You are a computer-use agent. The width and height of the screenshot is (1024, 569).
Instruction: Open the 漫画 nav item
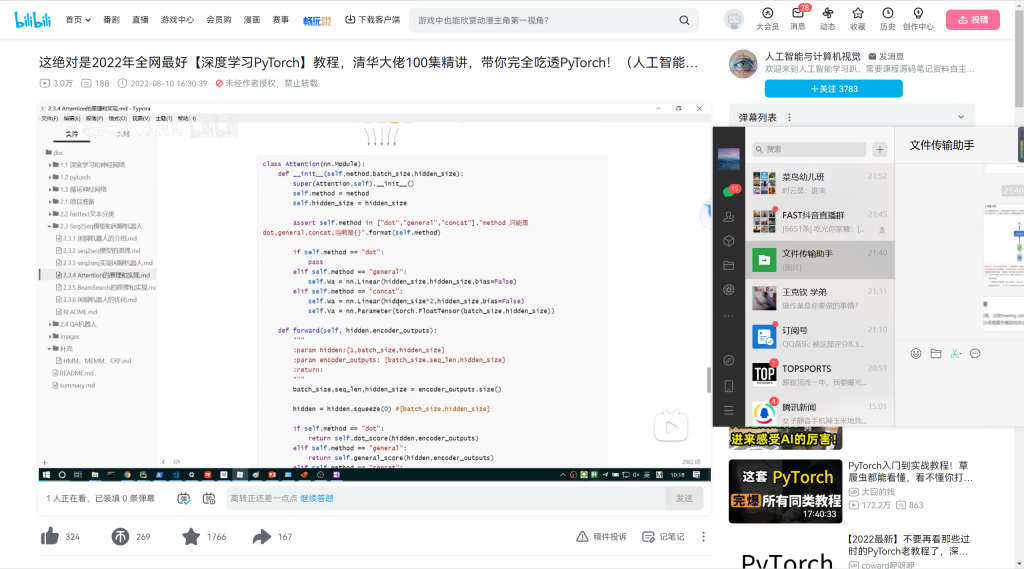tap(252, 20)
